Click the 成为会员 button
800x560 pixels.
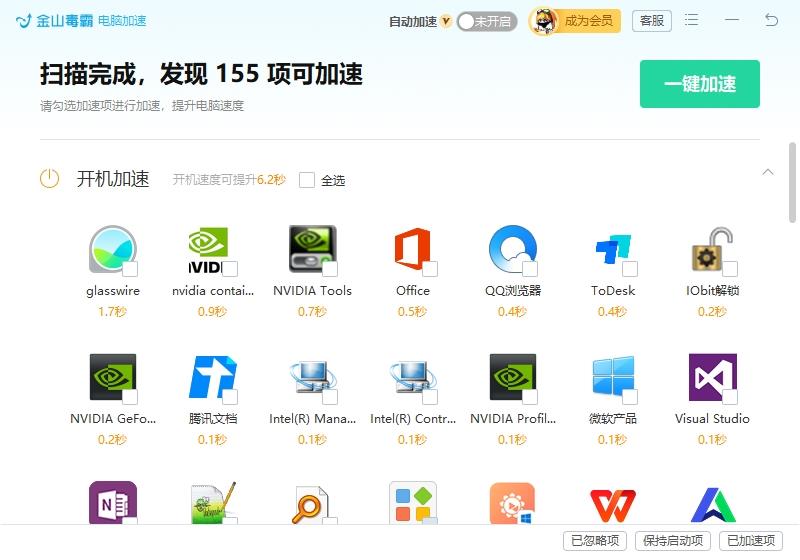(588, 21)
